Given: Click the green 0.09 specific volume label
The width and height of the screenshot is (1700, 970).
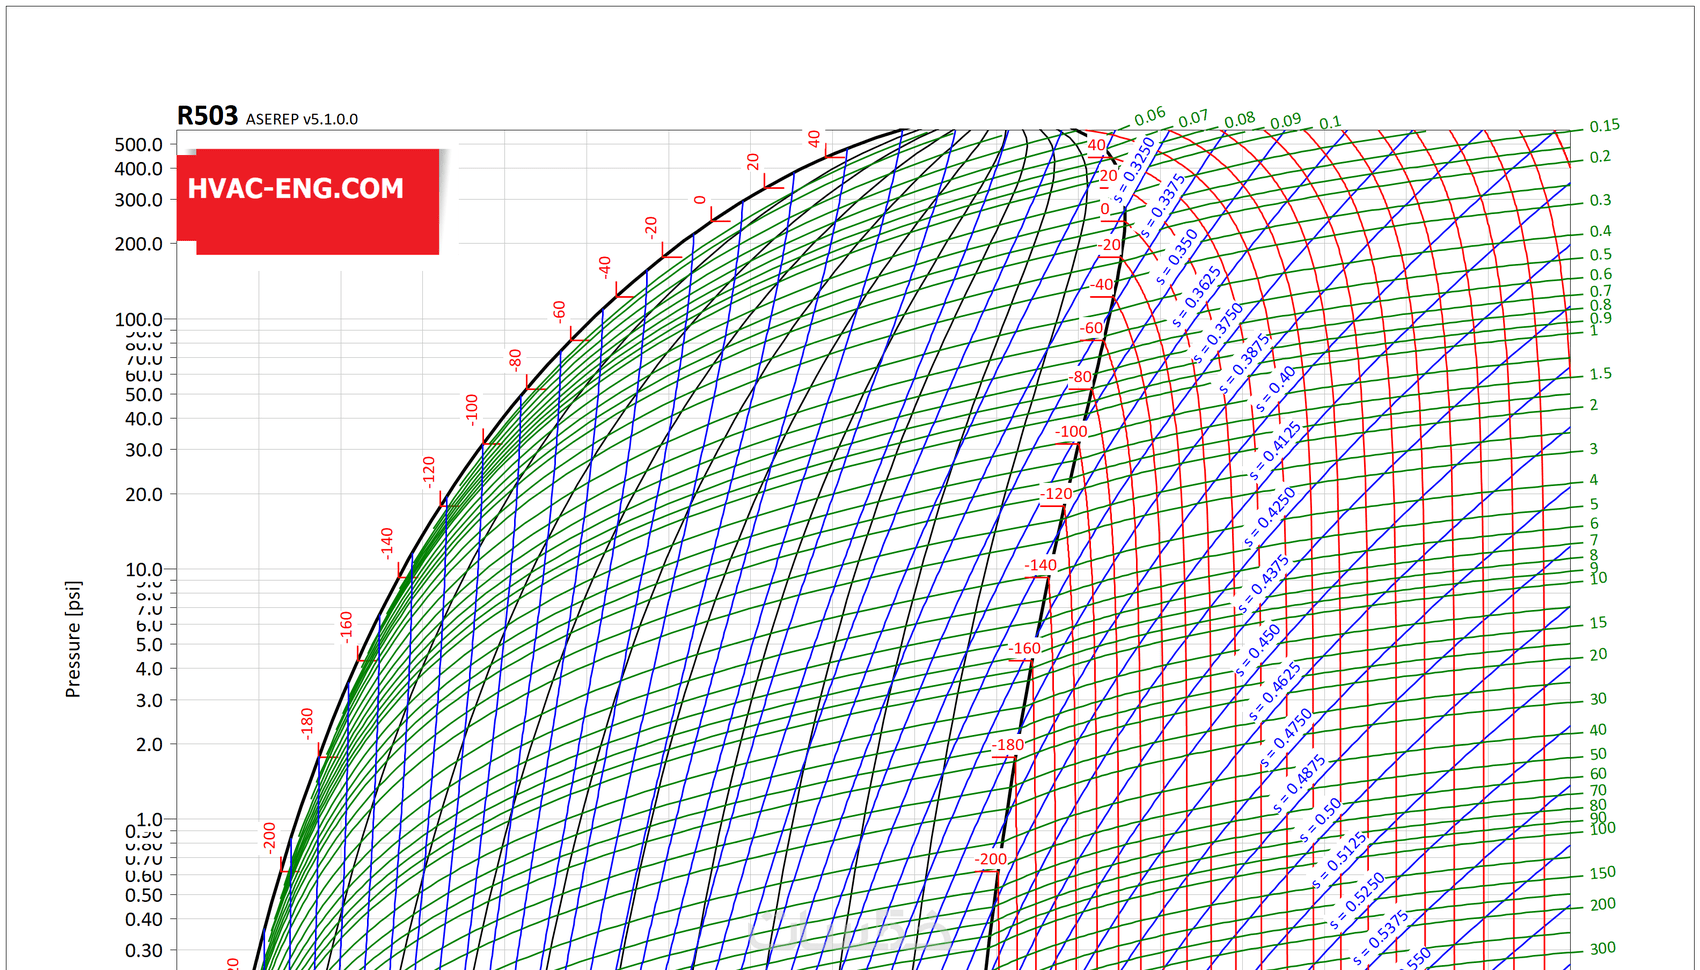Looking at the screenshot, I should 1286,121.
